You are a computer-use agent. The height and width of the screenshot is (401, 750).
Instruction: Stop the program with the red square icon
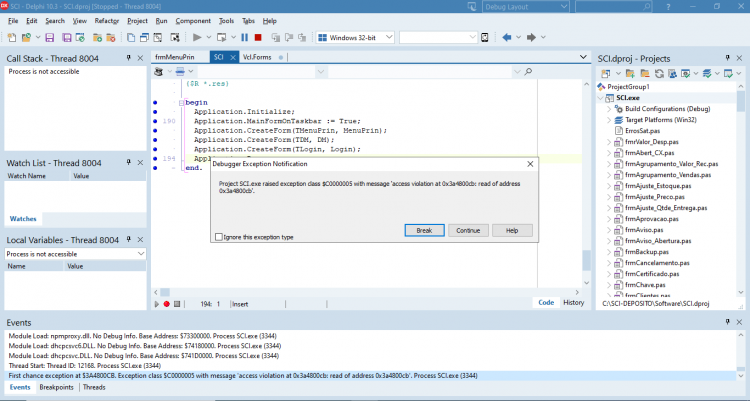click(258, 37)
